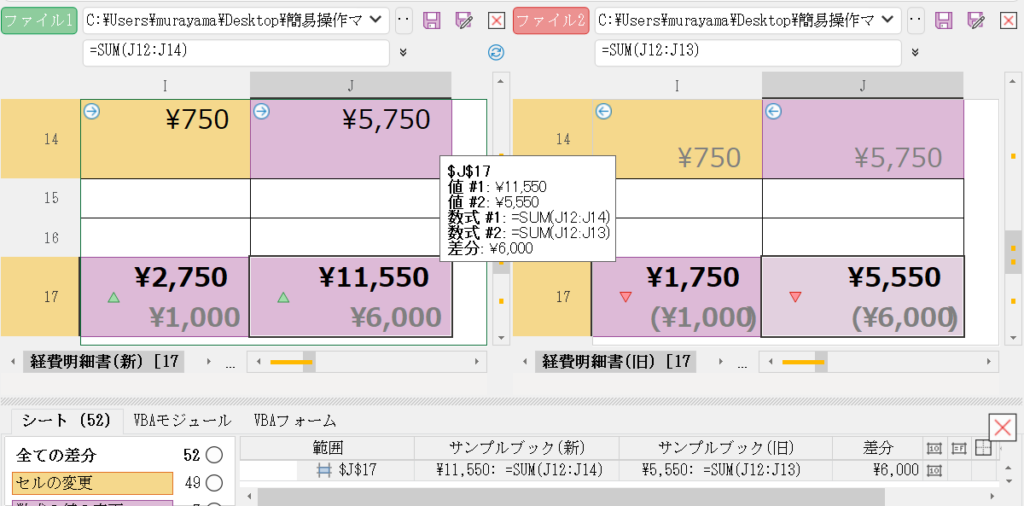
Task: Click the save icon for File 2
Action: (x=943, y=20)
